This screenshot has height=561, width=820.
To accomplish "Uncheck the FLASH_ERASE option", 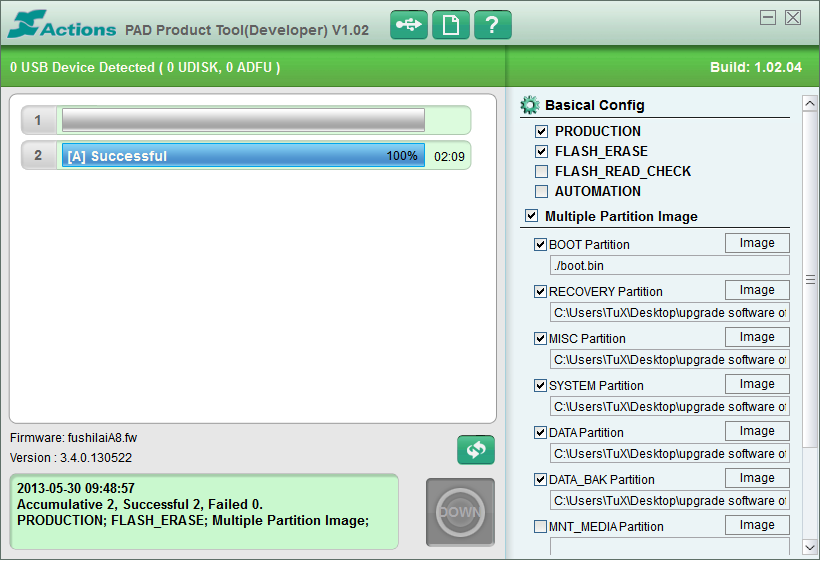I will (541, 152).
